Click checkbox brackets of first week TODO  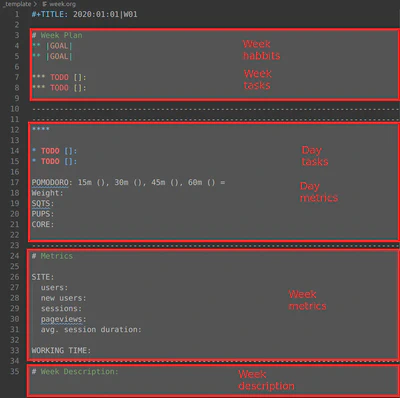tap(78, 77)
